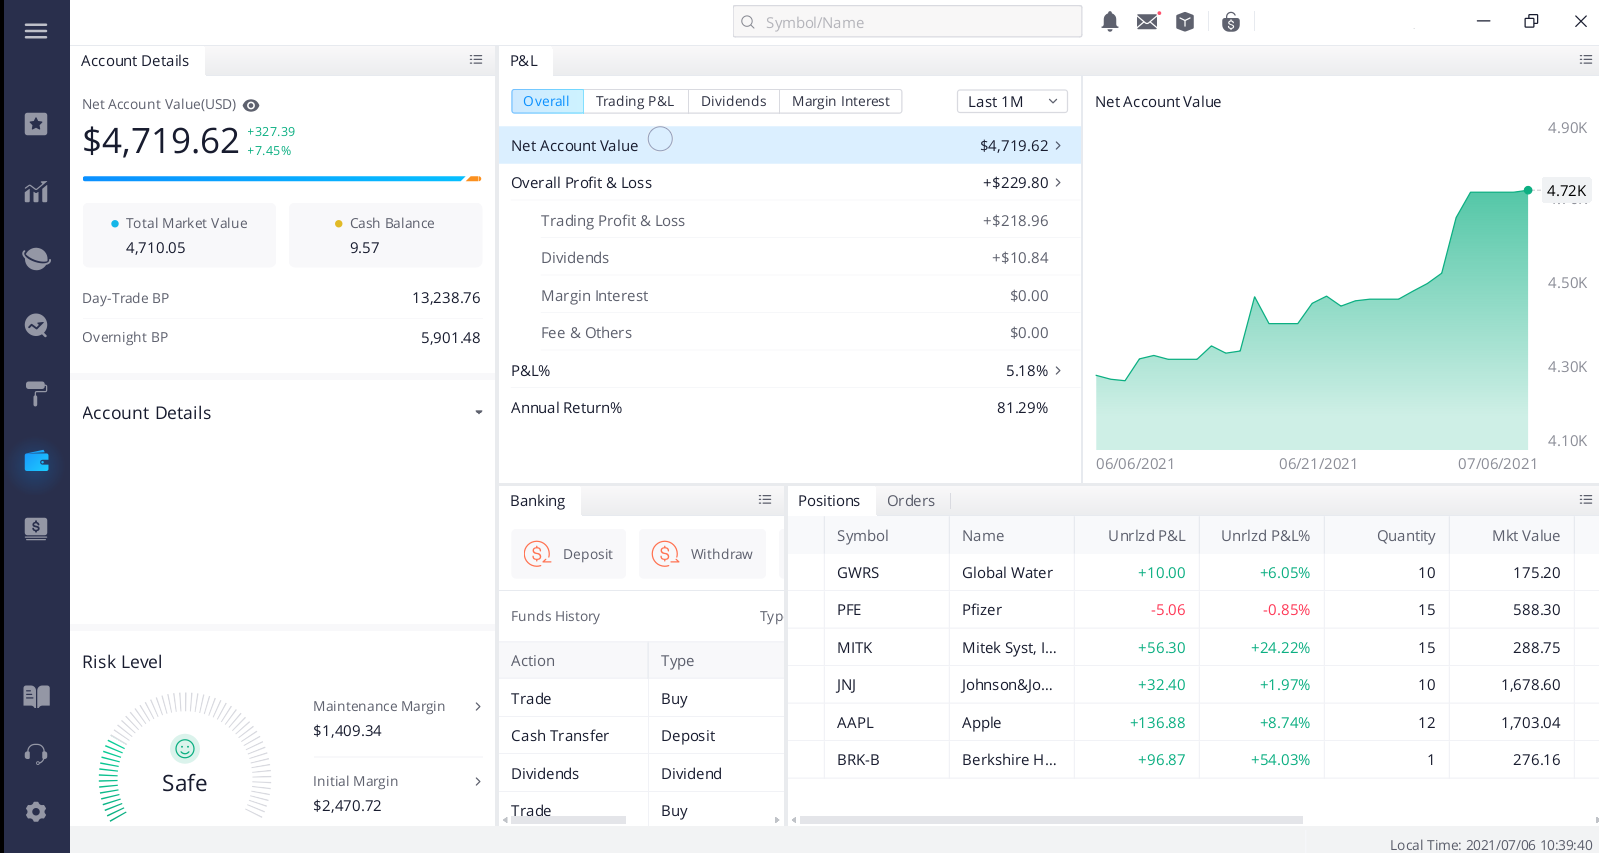Click the Total Market Value card
The height and width of the screenshot is (853, 1599).
coord(179,235)
